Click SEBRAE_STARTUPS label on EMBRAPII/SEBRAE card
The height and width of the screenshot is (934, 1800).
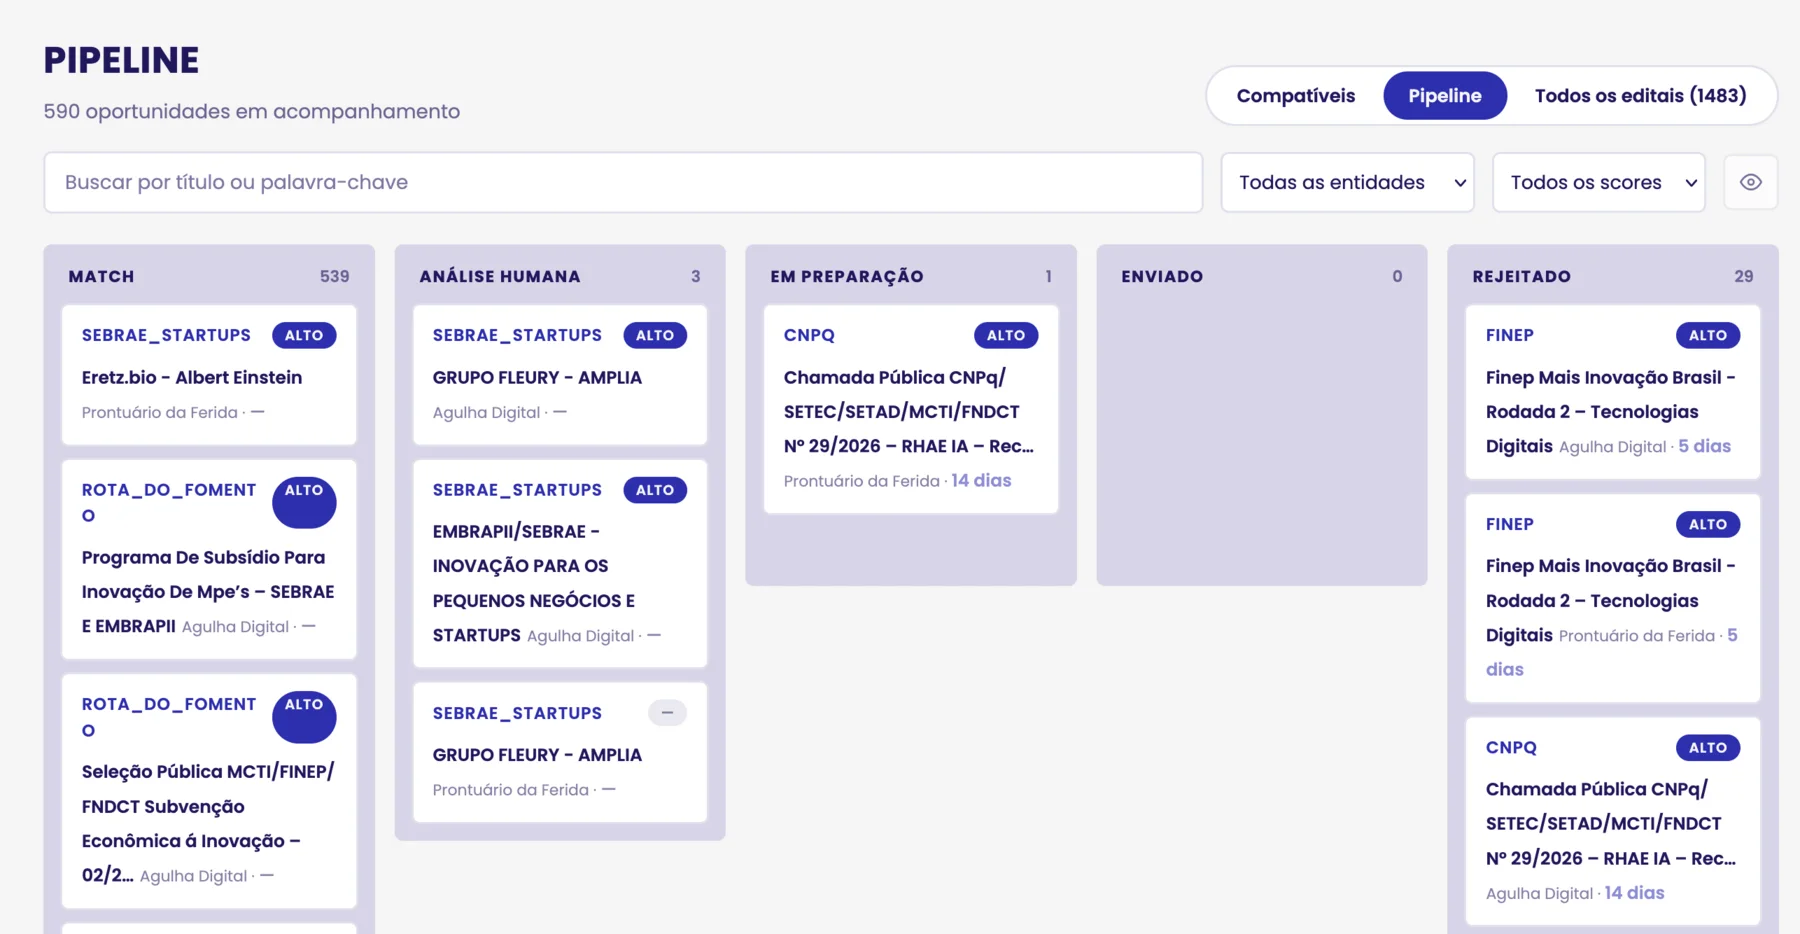coord(517,490)
